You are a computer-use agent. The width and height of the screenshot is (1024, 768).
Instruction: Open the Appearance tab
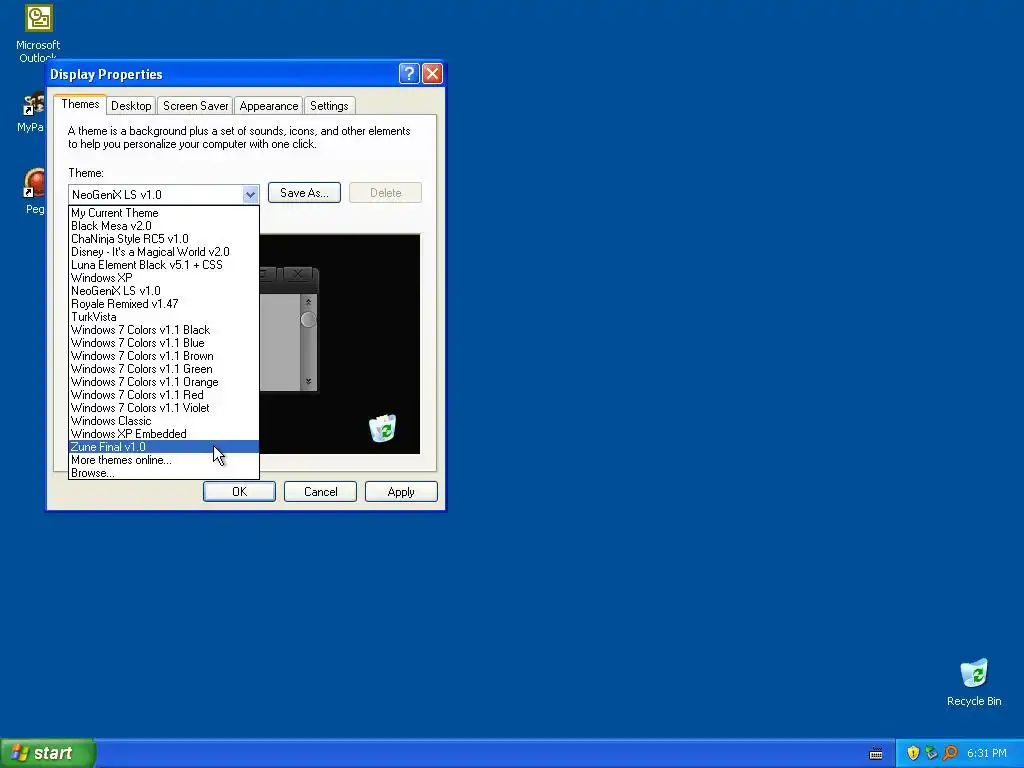click(x=268, y=106)
